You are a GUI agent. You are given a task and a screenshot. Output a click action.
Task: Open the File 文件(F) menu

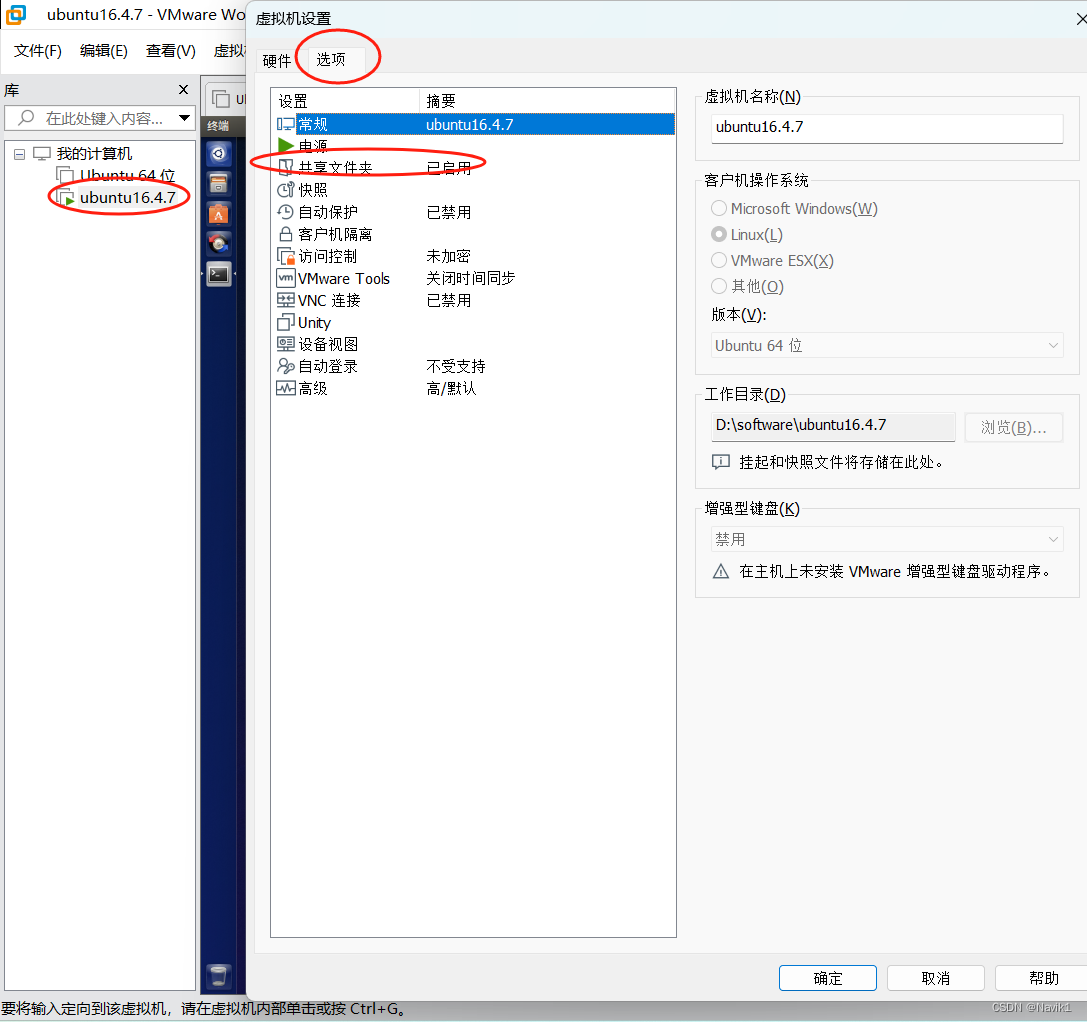pos(37,51)
